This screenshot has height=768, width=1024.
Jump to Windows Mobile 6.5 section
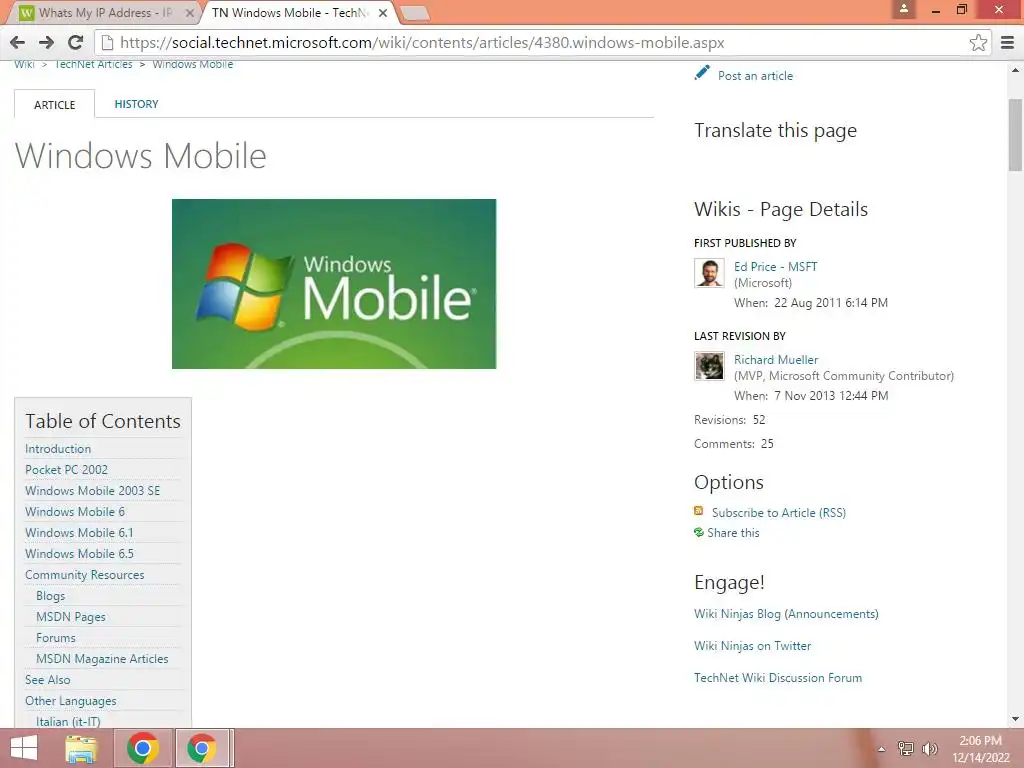coord(79,553)
